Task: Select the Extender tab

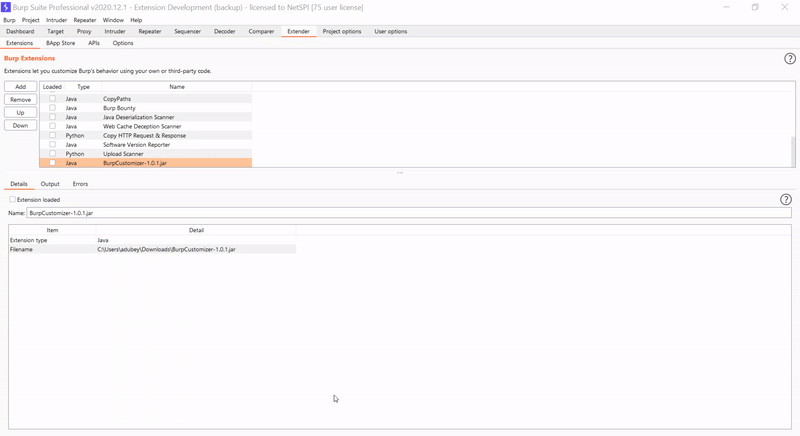Action: (298, 31)
